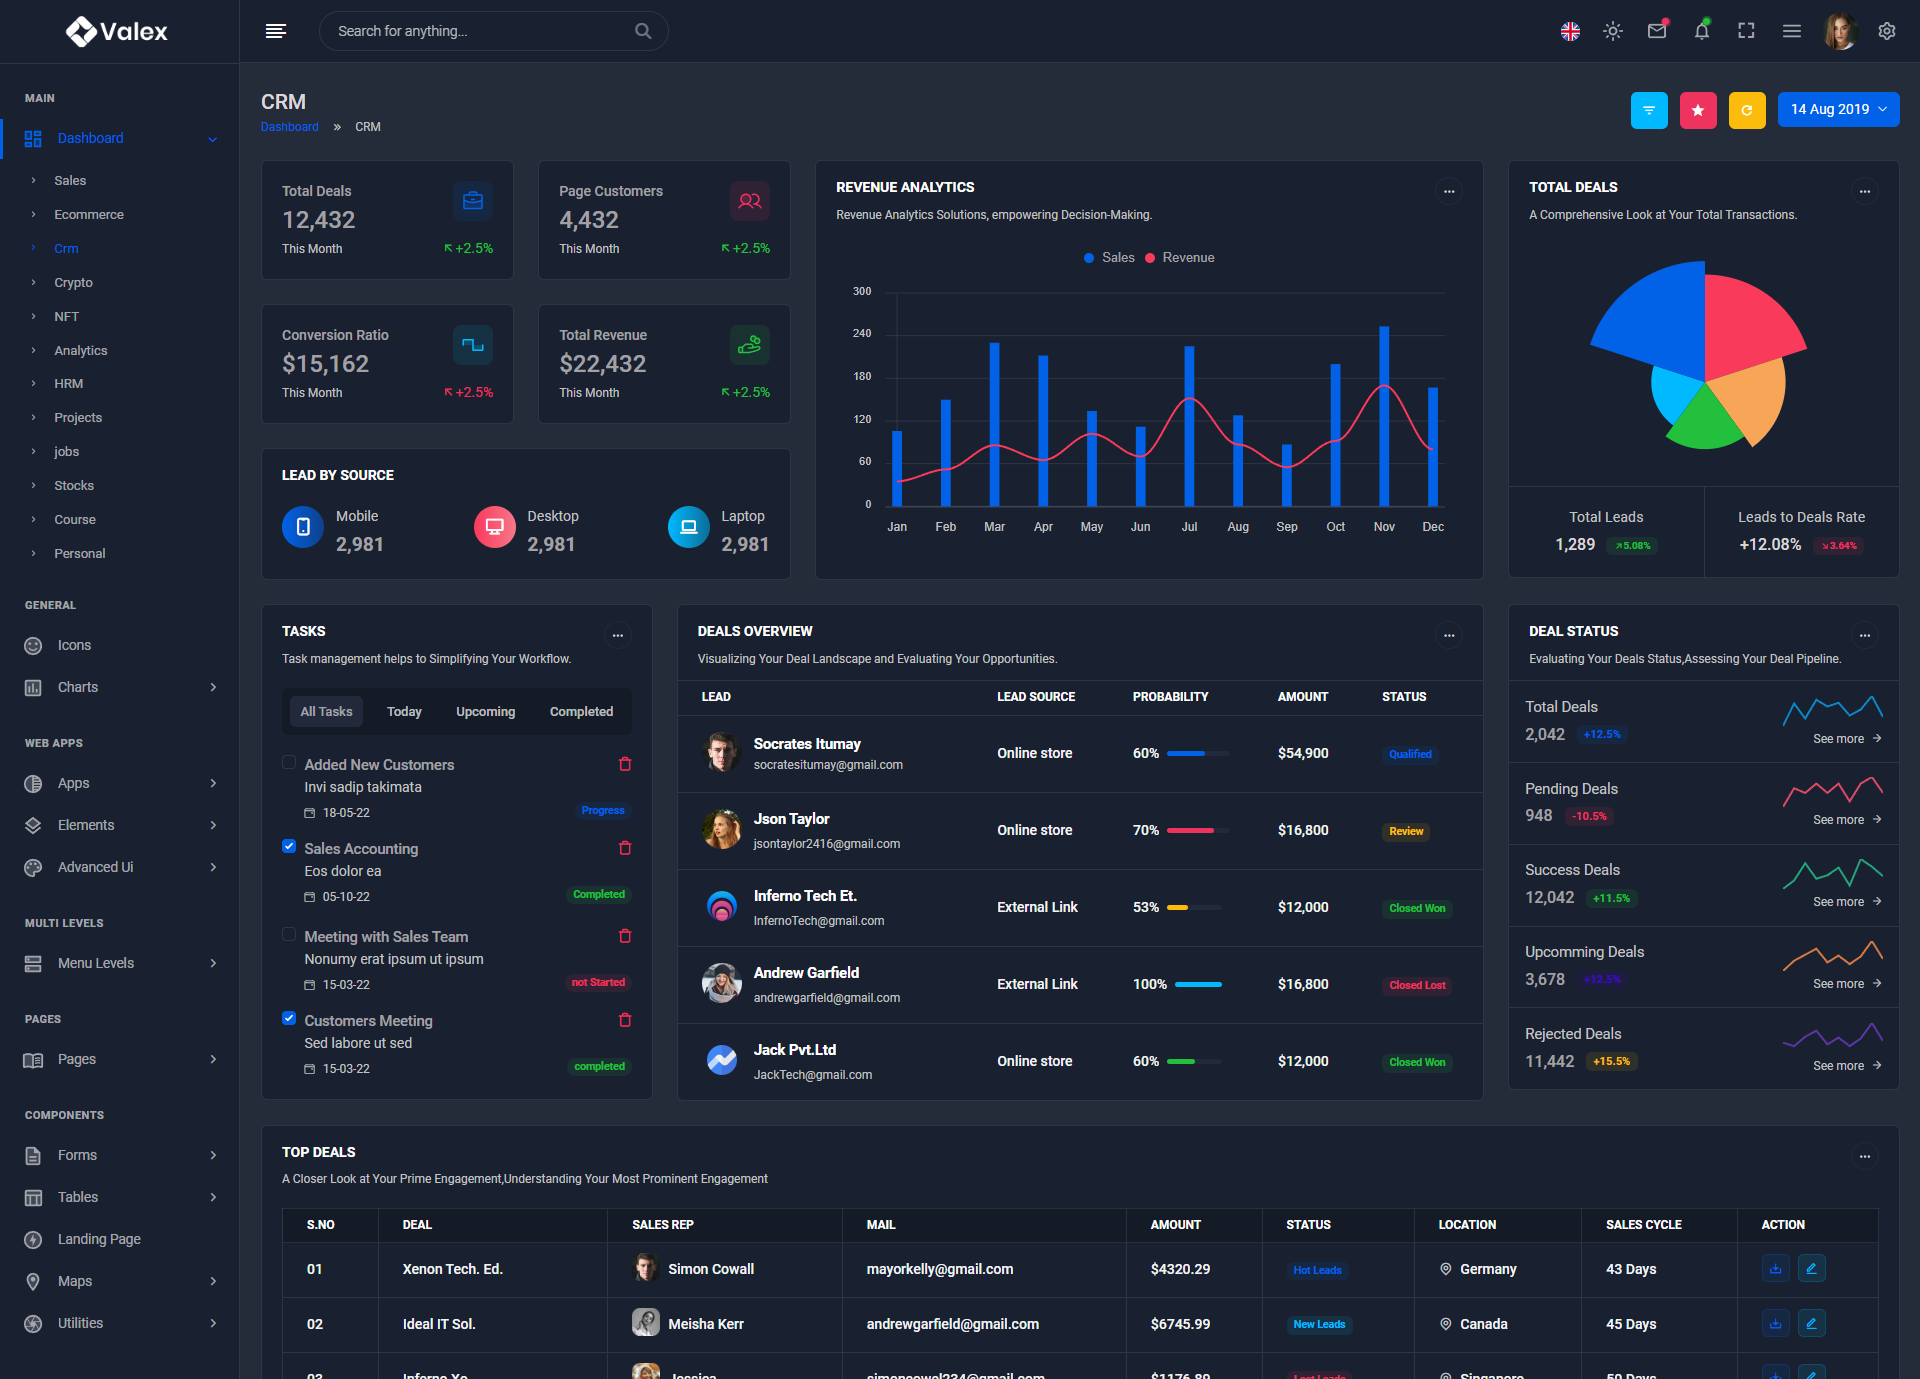Click the fullscreen toggle icon in header
Screen dimensions: 1920x1379
pos(1746,31)
